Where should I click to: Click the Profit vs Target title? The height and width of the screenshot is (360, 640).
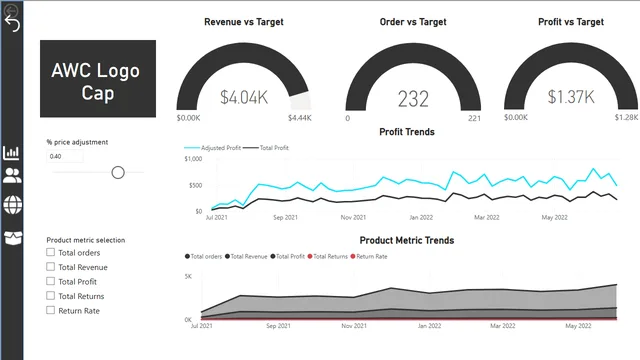tap(571, 22)
